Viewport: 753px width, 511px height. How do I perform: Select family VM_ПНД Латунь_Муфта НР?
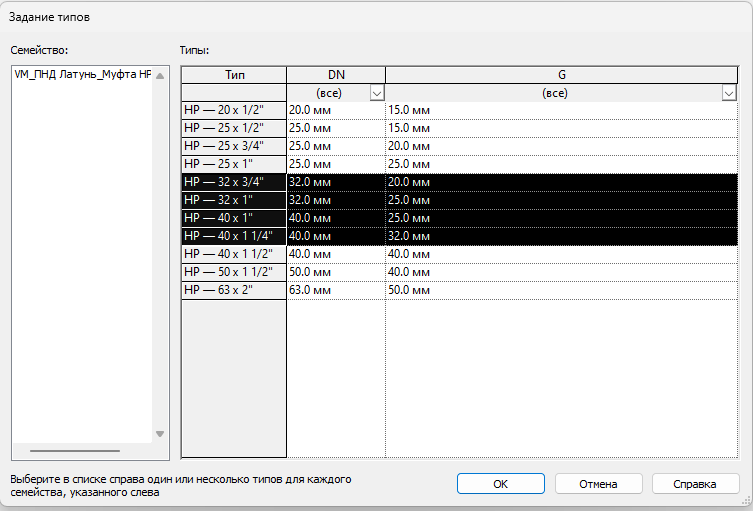coord(83,74)
